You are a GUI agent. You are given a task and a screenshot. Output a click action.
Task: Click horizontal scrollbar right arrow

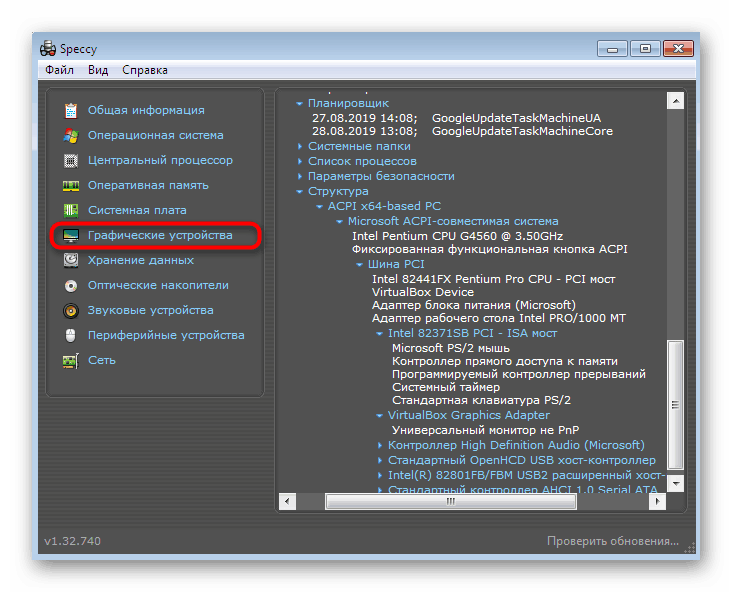click(657, 502)
